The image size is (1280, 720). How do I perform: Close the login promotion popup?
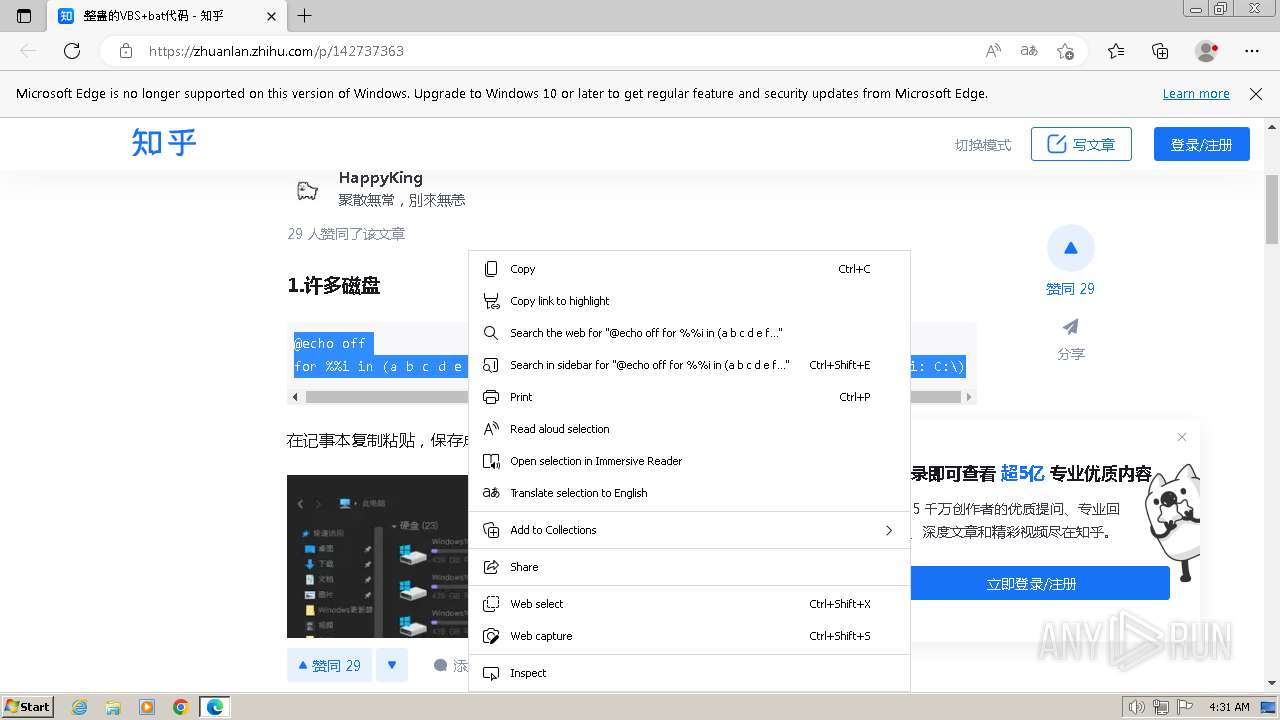coord(1182,437)
